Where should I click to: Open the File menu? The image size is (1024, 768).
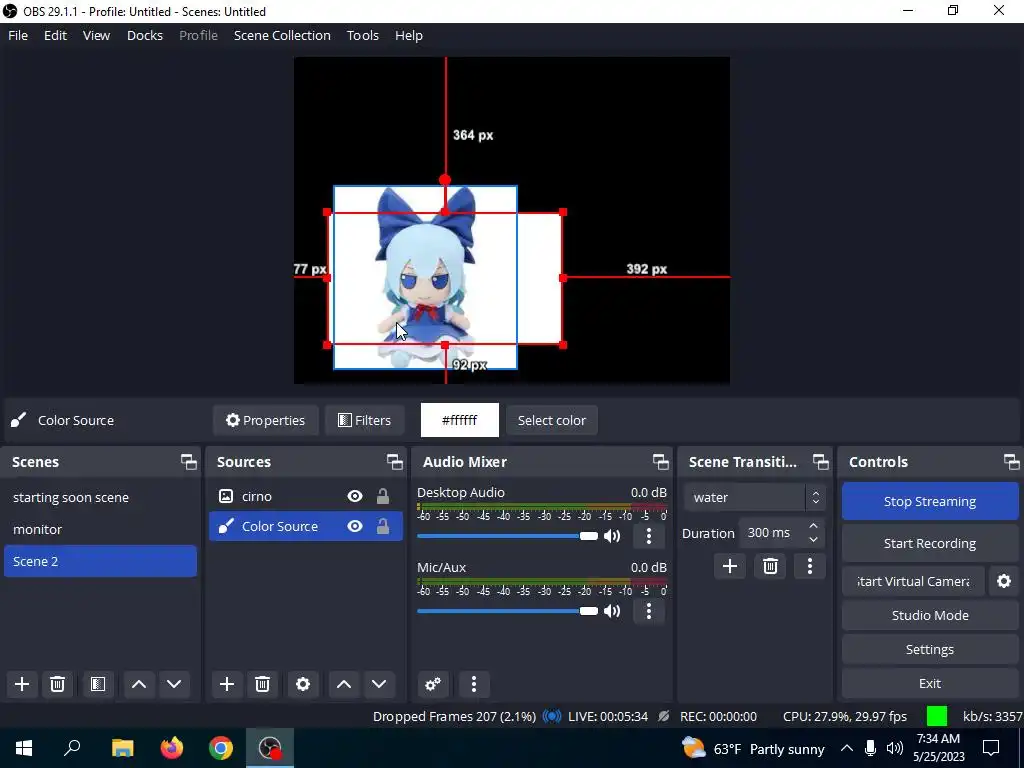click(18, 35)
